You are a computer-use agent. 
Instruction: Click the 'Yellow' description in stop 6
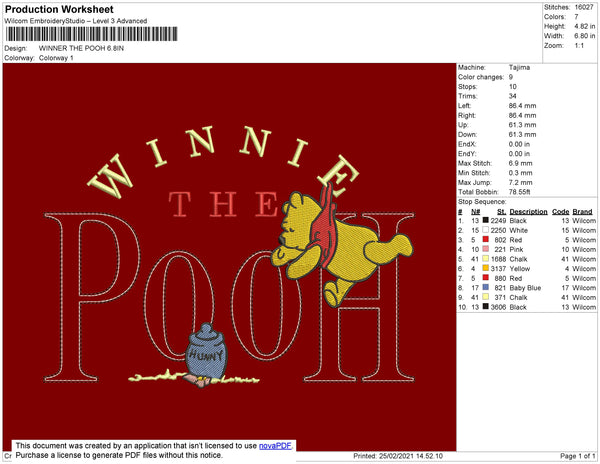[x=520, y=269]
